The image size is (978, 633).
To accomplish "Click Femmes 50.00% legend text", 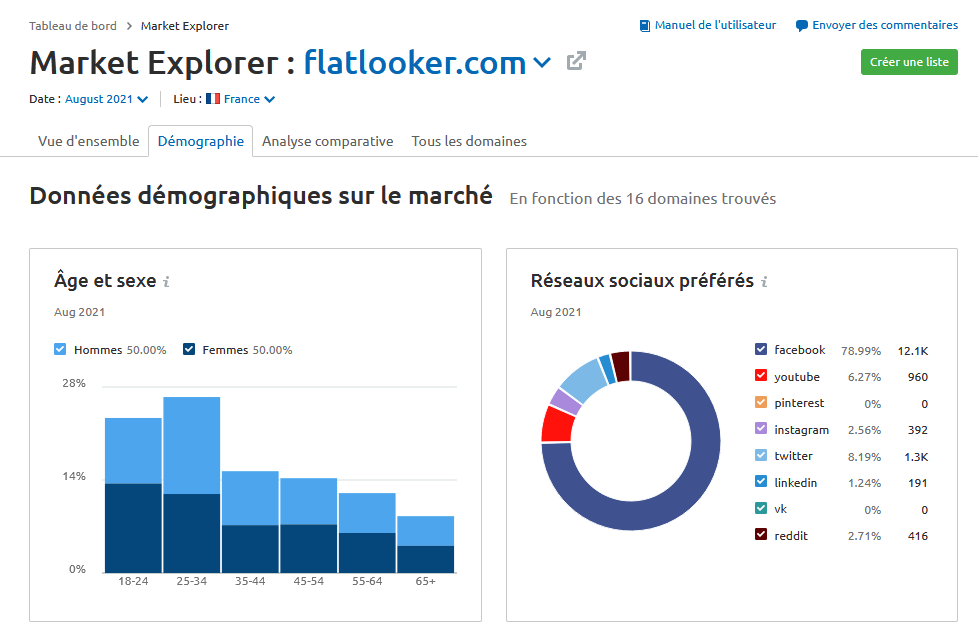I will pos(247,350).
